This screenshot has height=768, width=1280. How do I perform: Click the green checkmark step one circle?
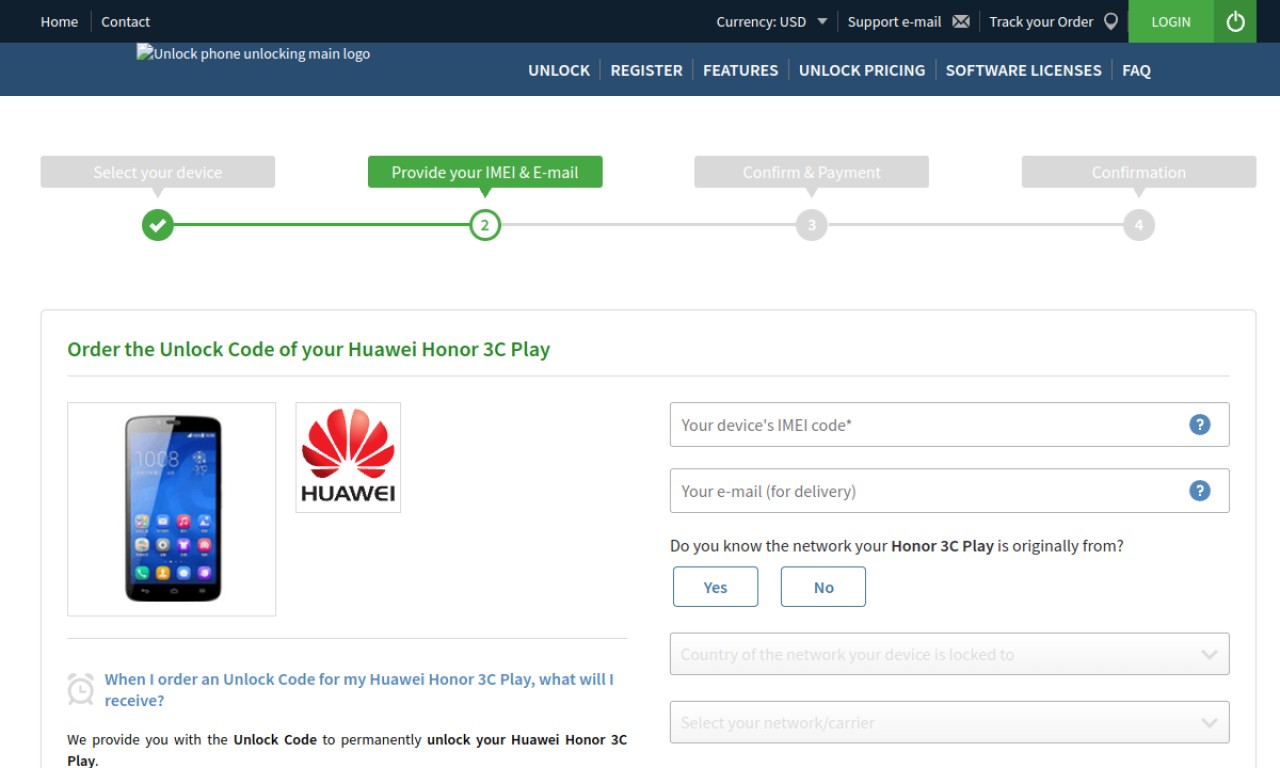point(157,225)
